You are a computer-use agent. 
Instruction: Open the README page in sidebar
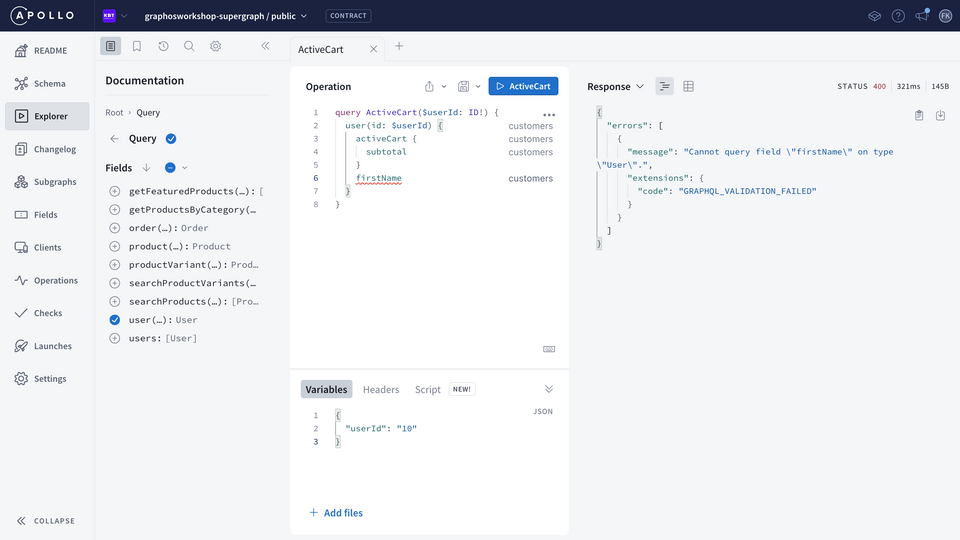tap(47, 51)
